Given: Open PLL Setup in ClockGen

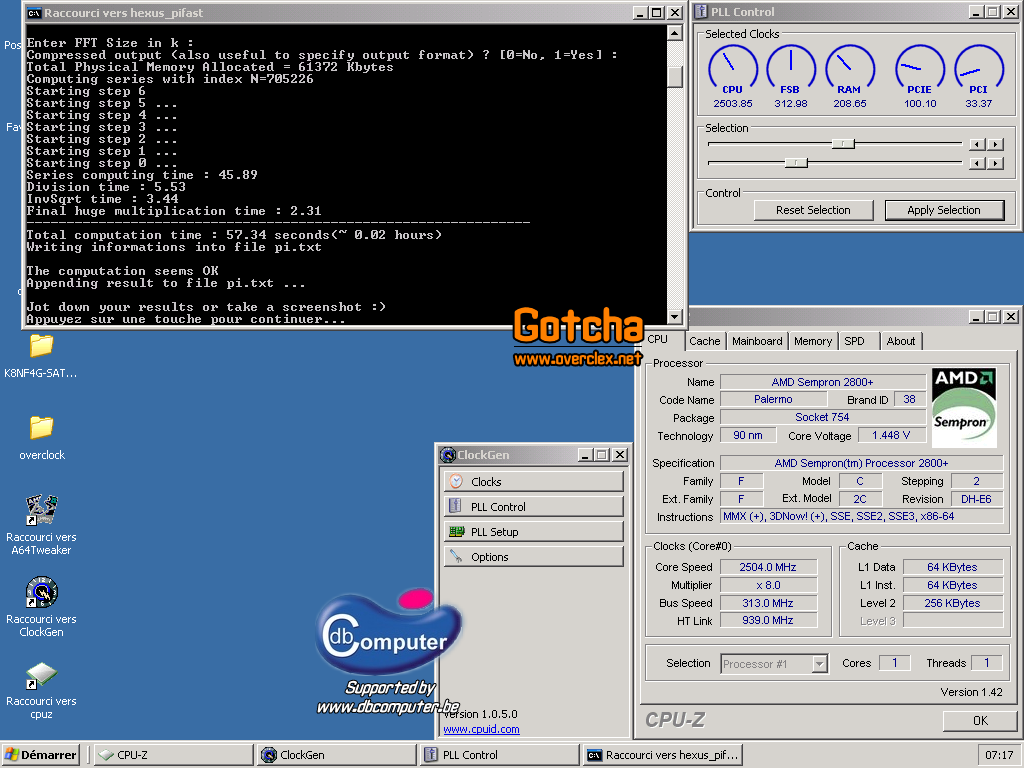Looking at the screenshot, I should [x=534, y=532].
